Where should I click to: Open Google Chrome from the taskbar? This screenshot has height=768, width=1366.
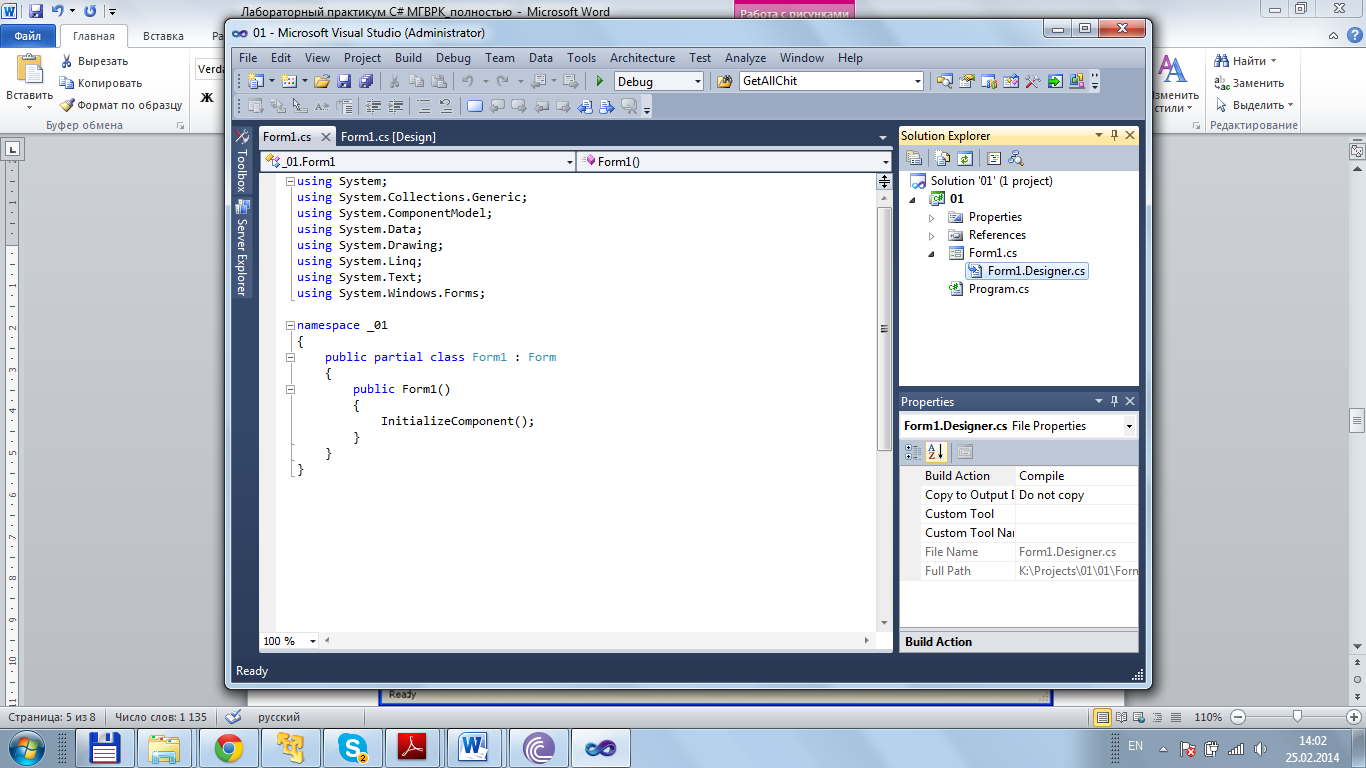click(229, 747)
